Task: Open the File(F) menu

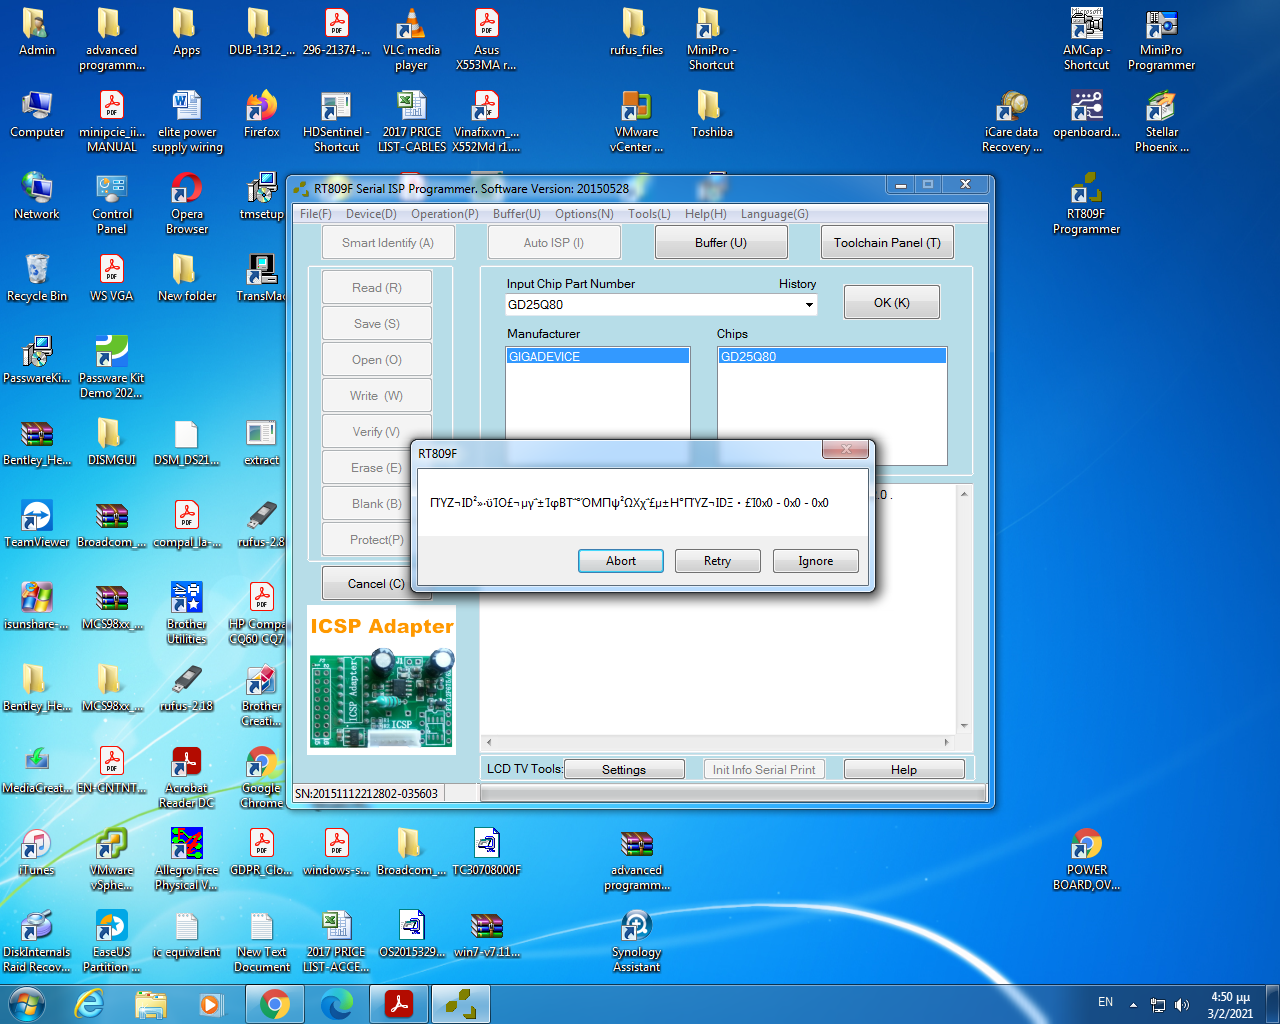Action: (315, 214)
